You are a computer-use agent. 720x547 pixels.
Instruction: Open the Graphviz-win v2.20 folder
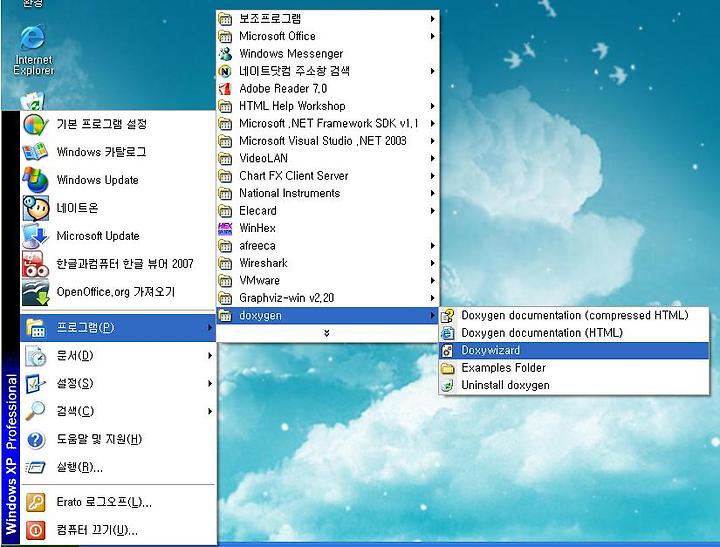327,298
